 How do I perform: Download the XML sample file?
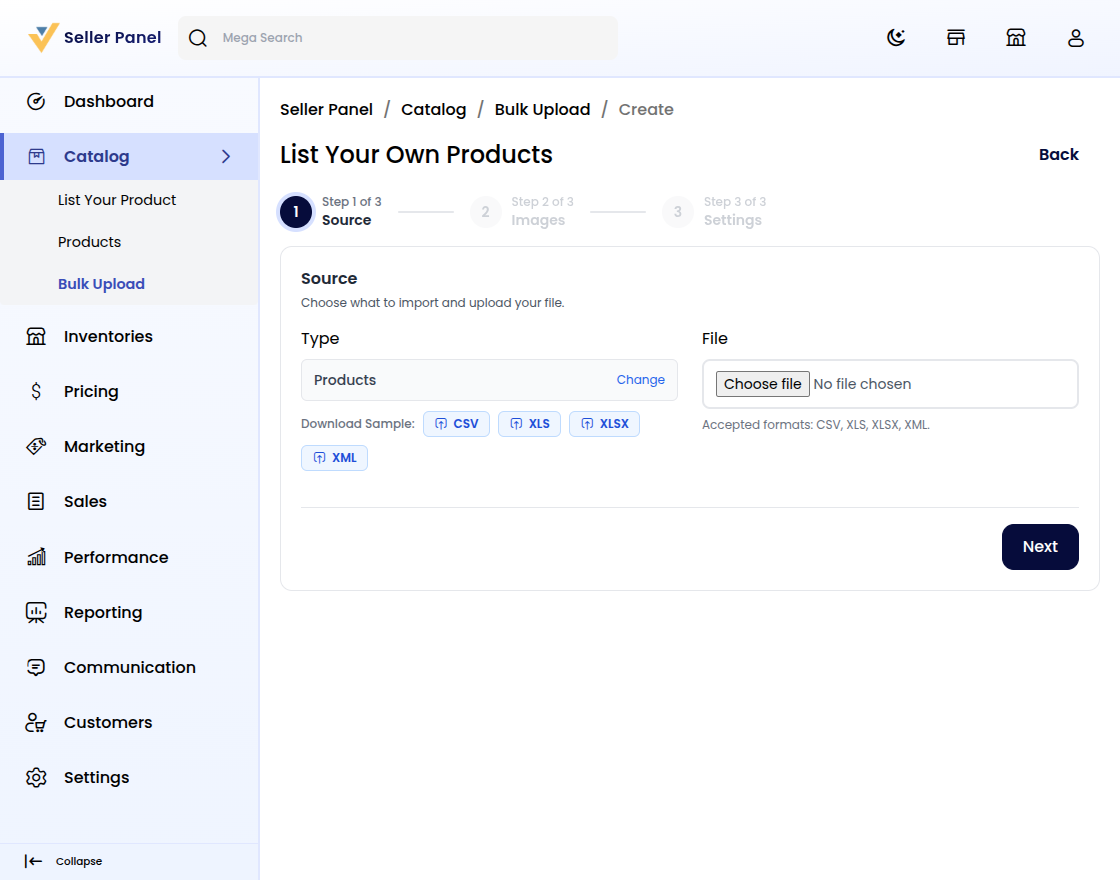pyautogui.click(x=334, y=458)
